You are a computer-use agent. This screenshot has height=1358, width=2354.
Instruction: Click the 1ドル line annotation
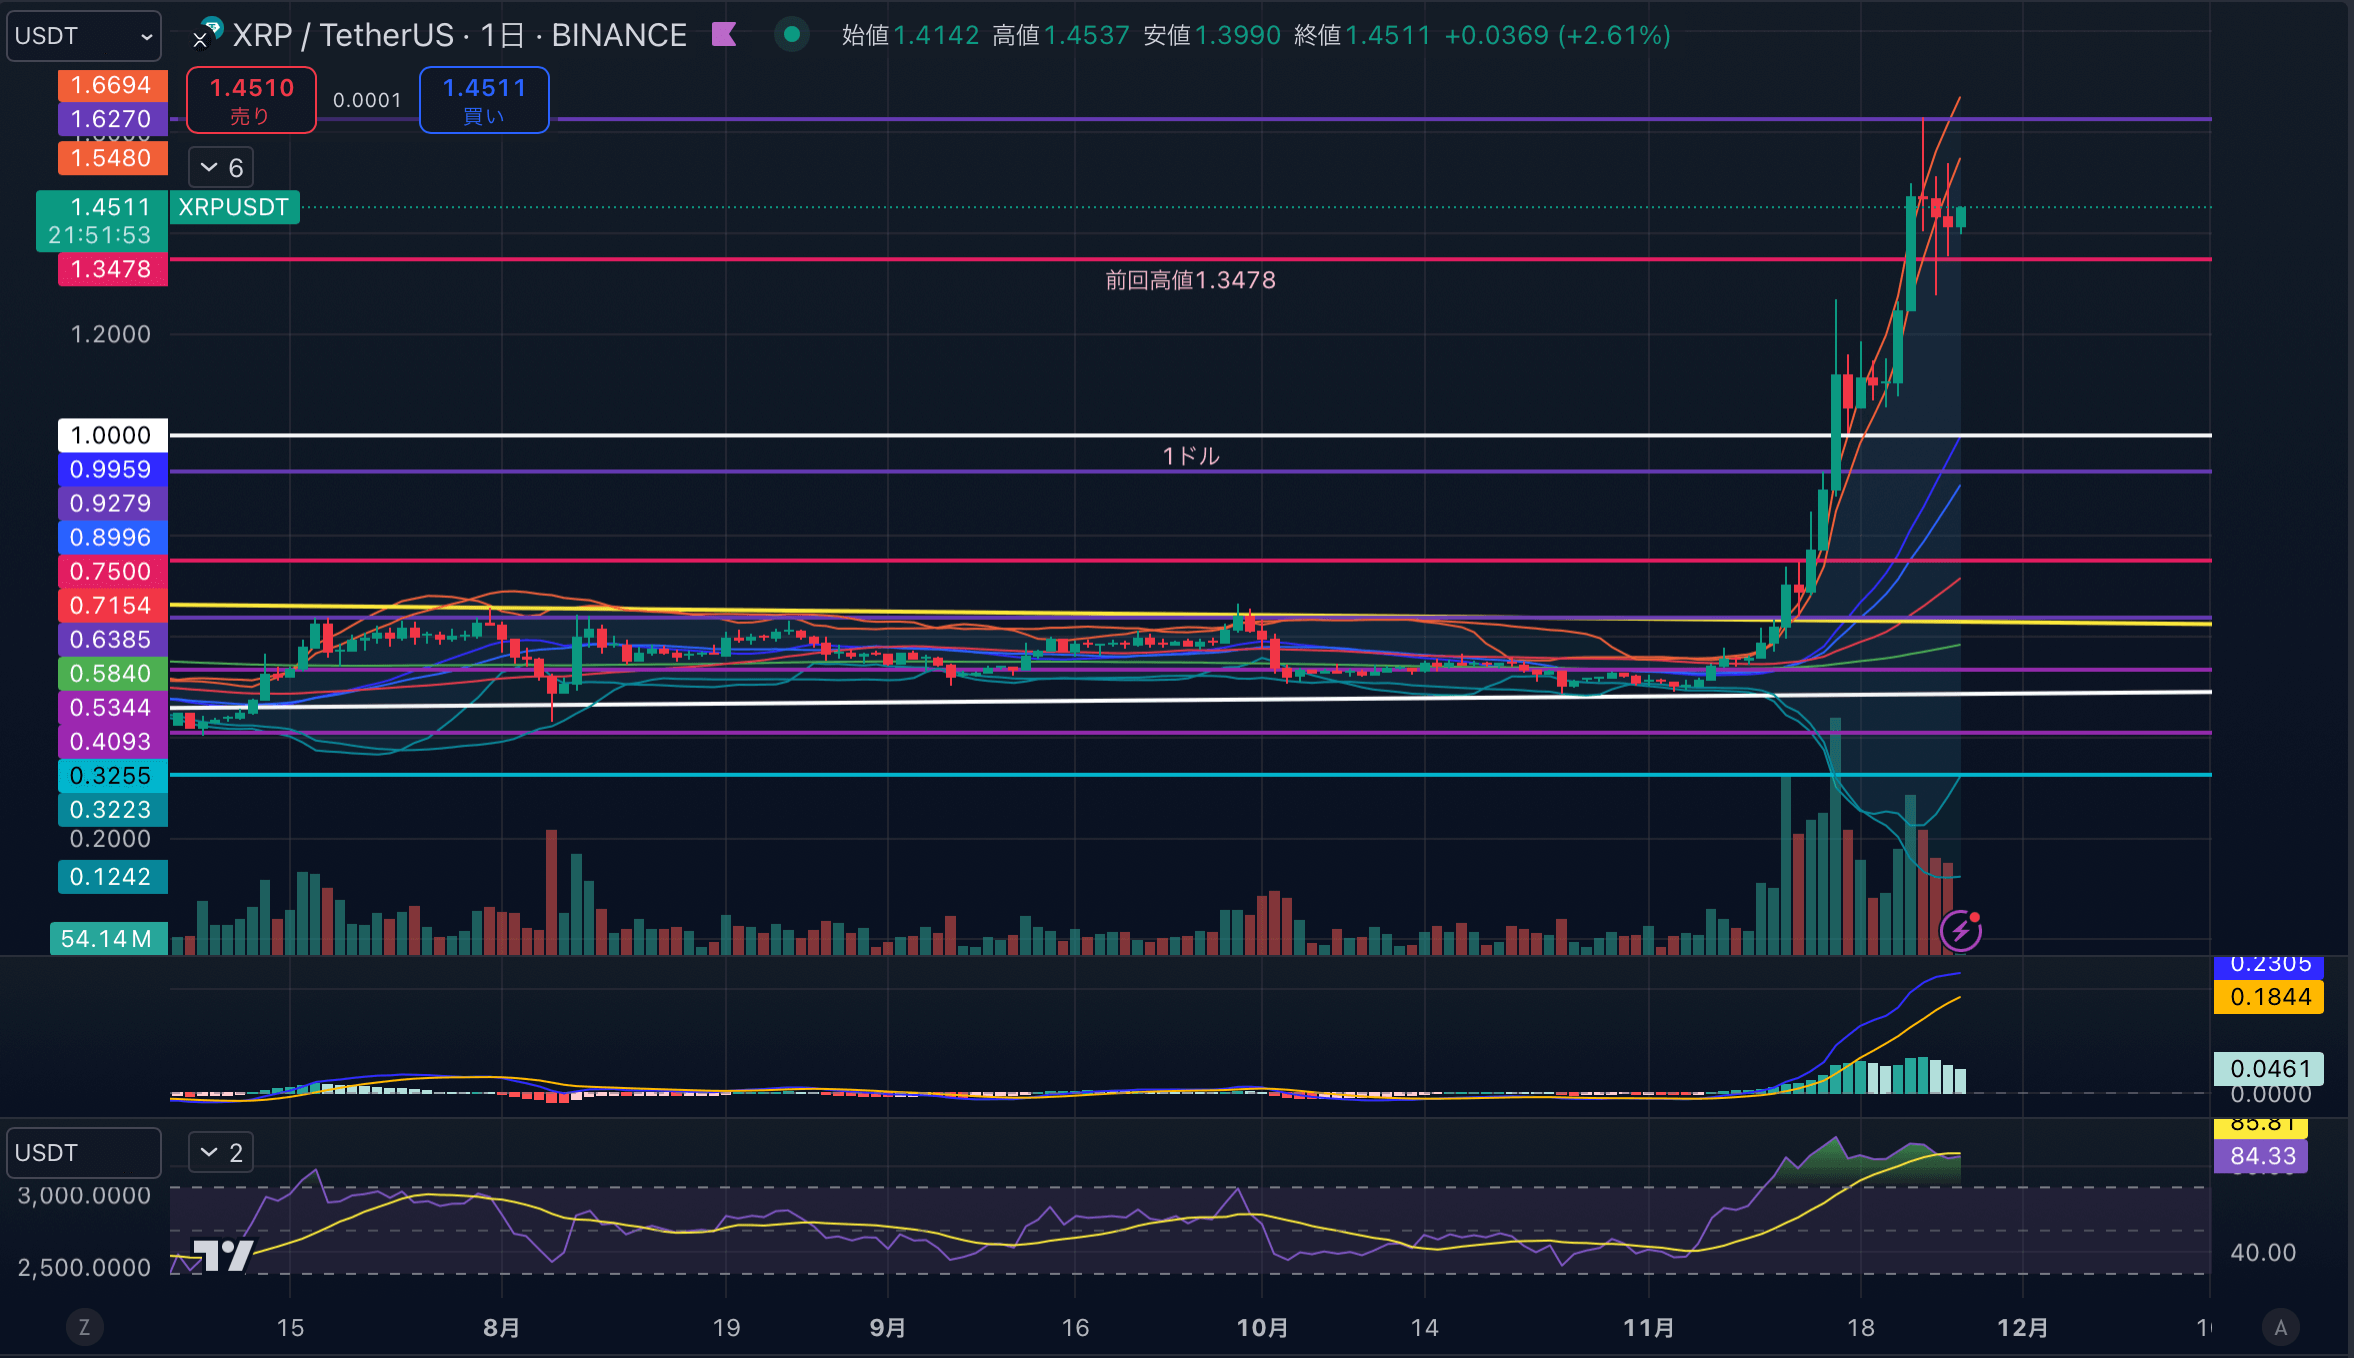(1190, 456)
